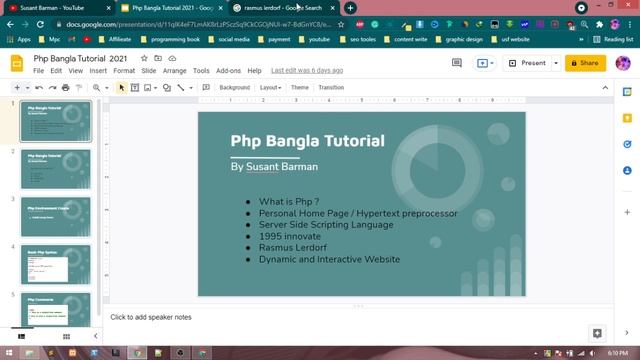Show the side panel via the bottom chevron

(x=627, y=333)
